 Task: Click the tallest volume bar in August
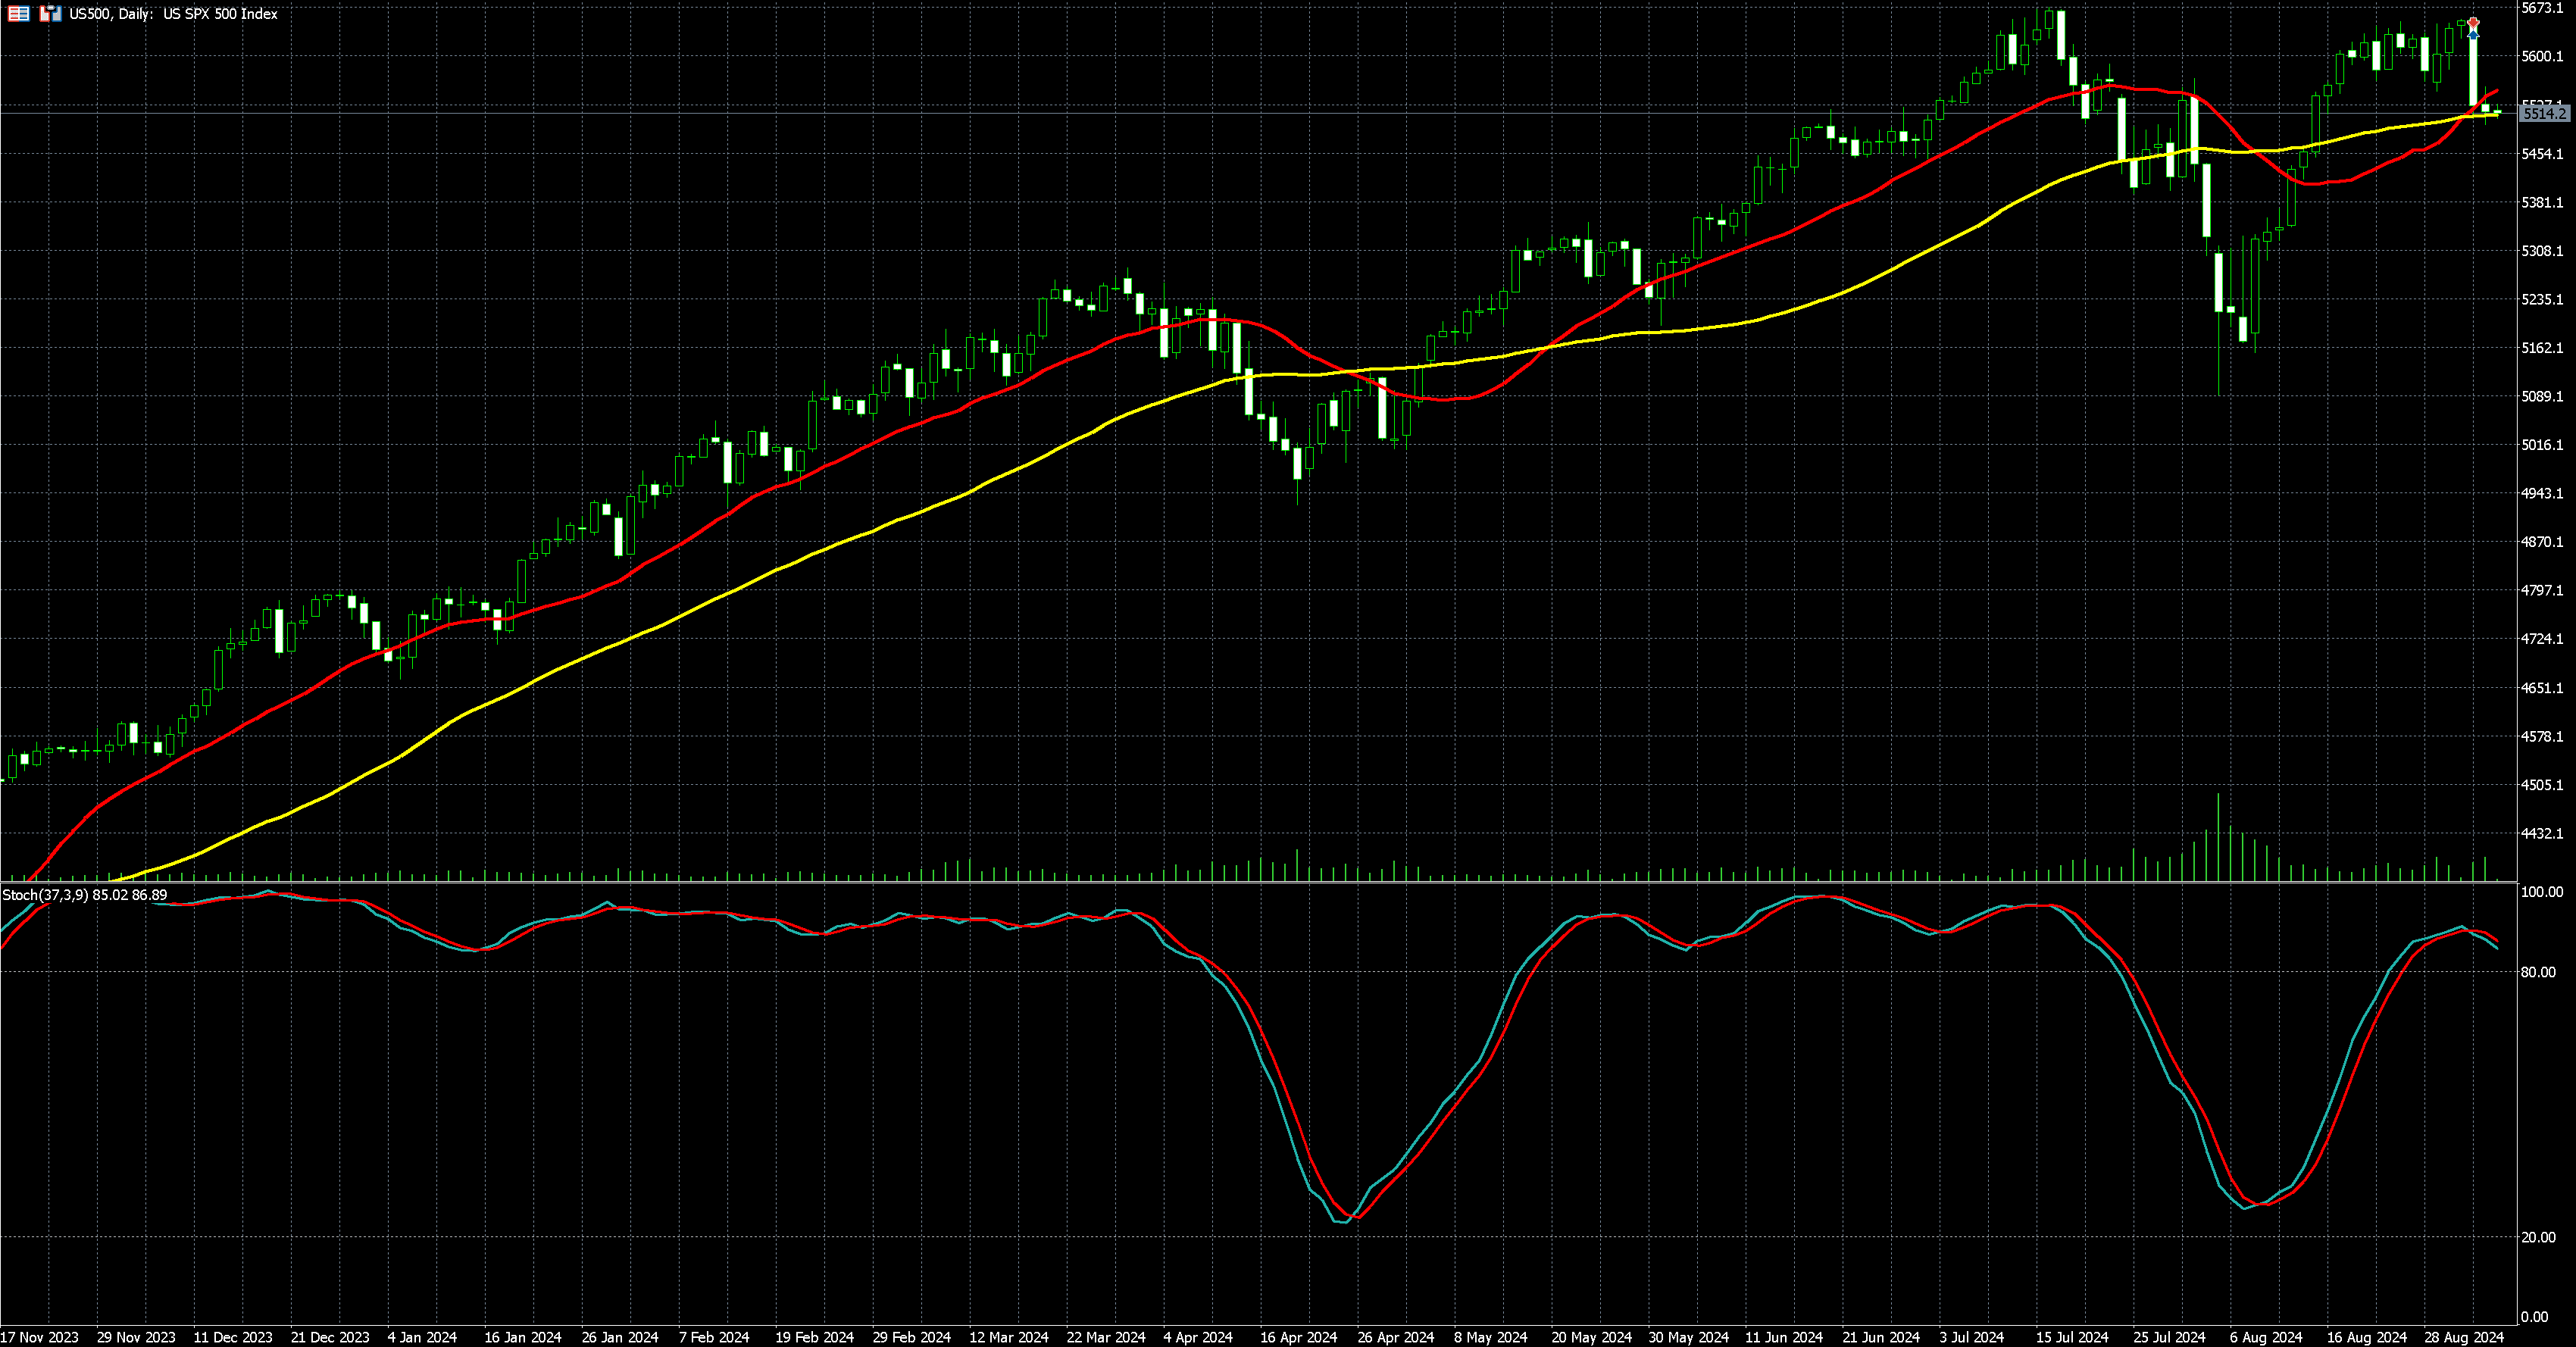click(x=2218, y=838)
